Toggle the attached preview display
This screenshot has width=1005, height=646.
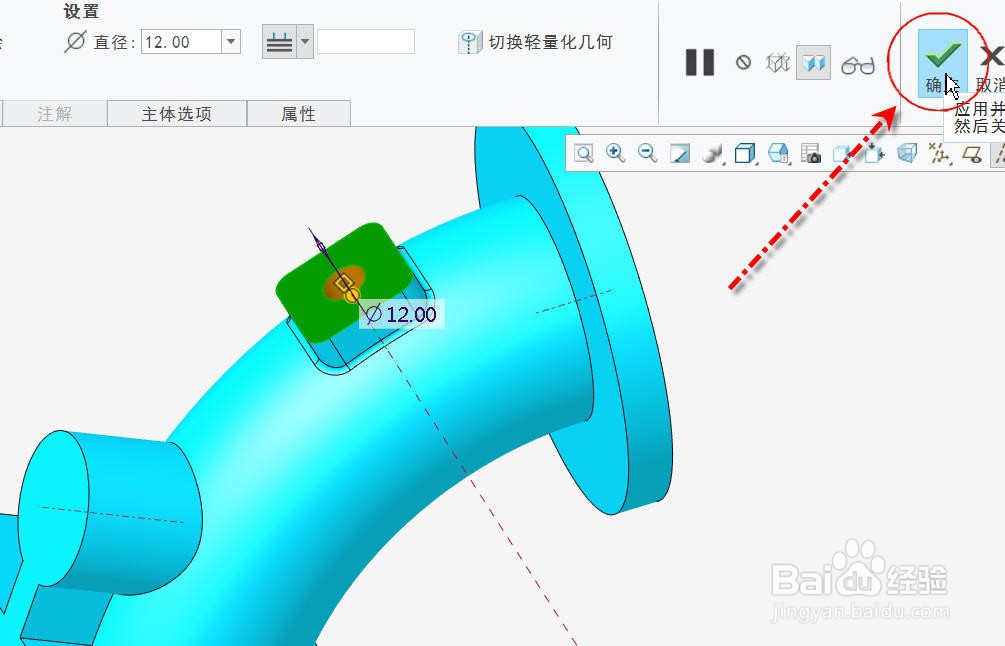(x=812, y=62)
